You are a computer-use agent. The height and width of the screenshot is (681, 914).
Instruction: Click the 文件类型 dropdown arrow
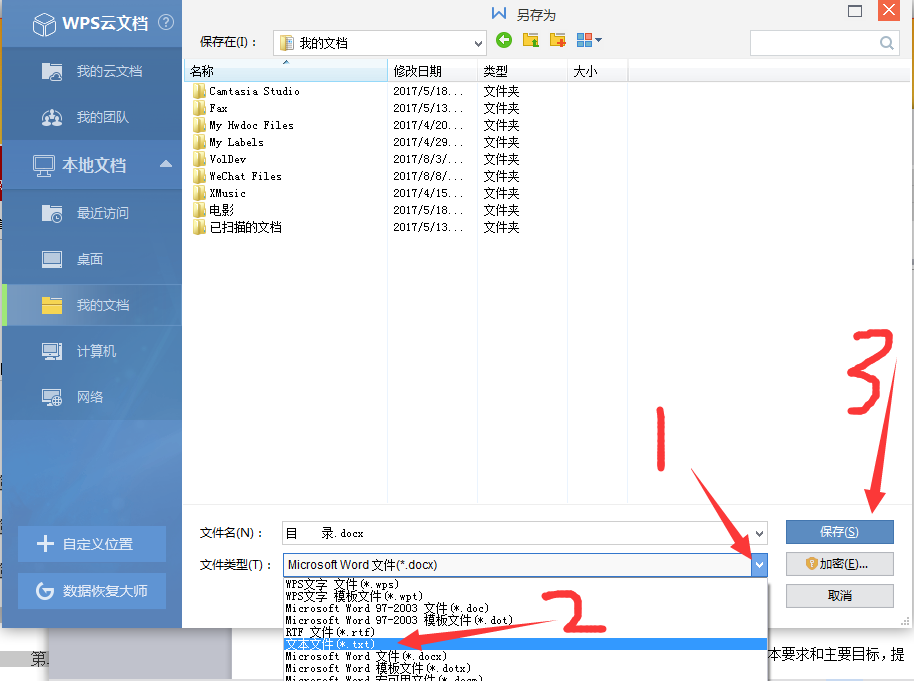click(x=759, y=564)
